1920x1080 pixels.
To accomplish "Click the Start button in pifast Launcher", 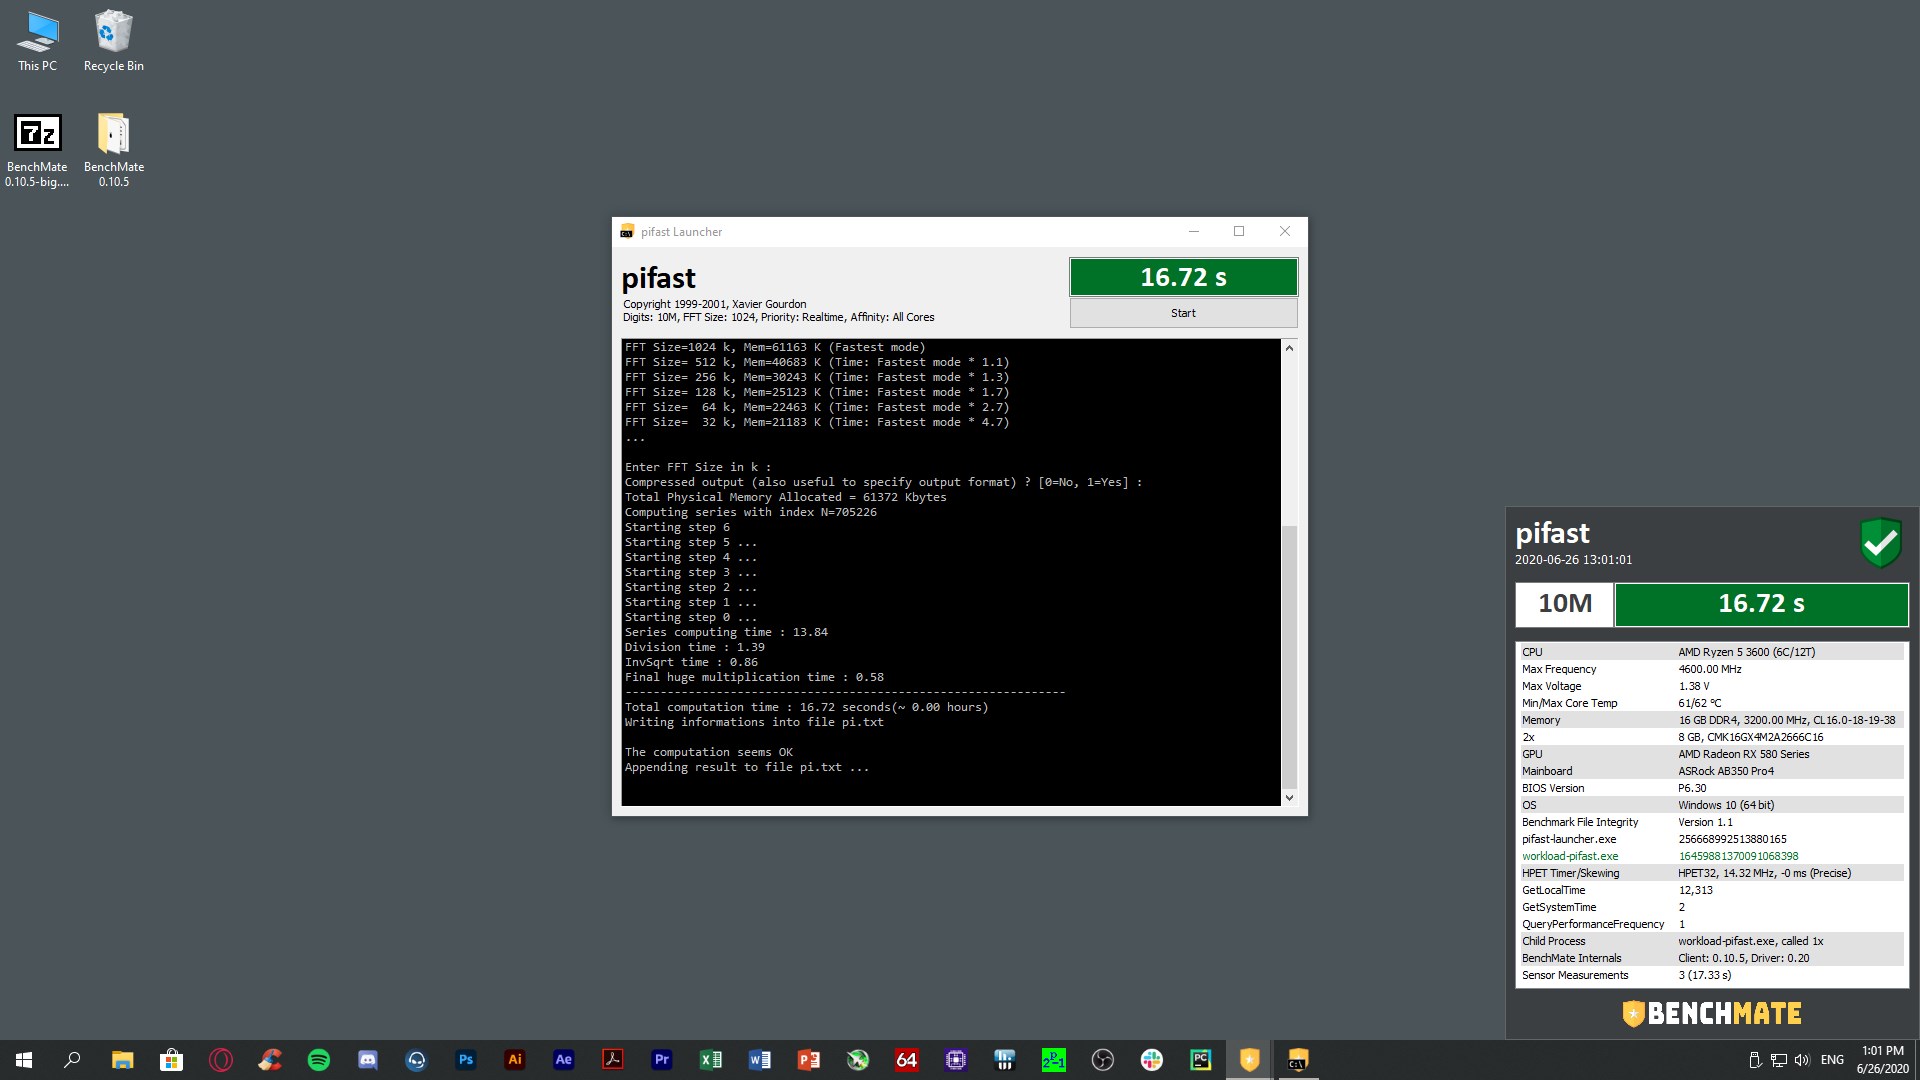I will (x=1183, y=313).
